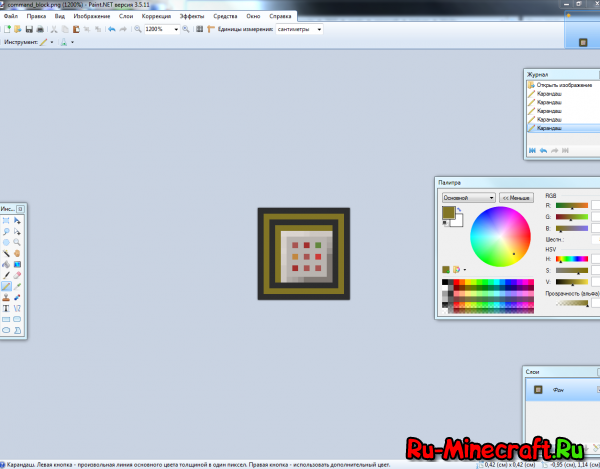Open the Слои menu

126,16
